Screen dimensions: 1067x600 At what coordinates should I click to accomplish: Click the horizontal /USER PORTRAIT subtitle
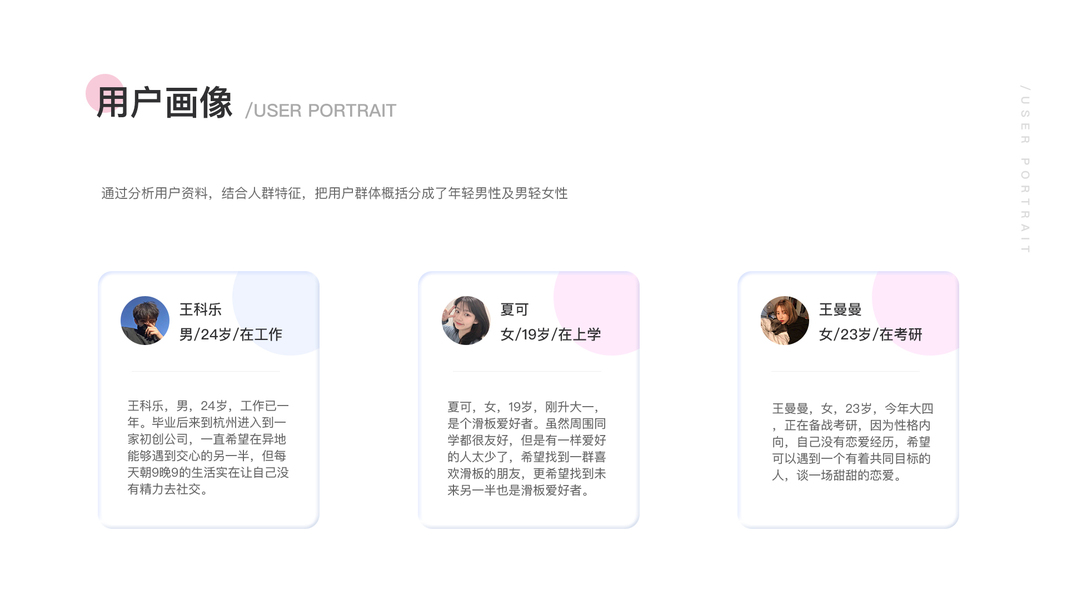pyautogui.click(x=321, y=111)
